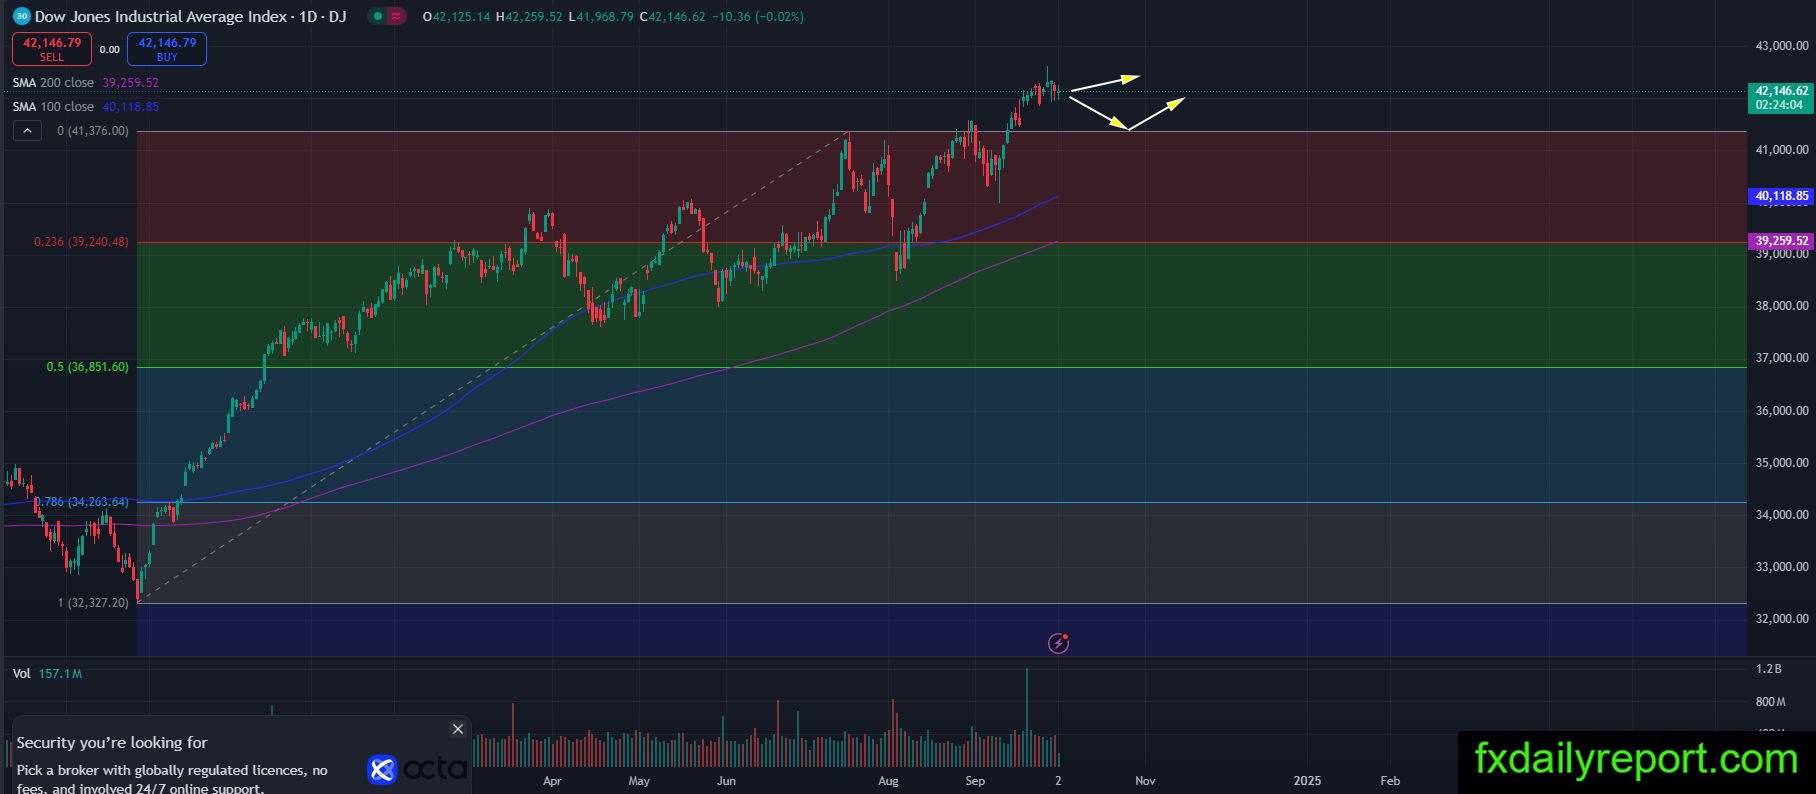1816x794 pixels.
Task: Click the 800M volume axis label
Action: [x=1771, y=702]
